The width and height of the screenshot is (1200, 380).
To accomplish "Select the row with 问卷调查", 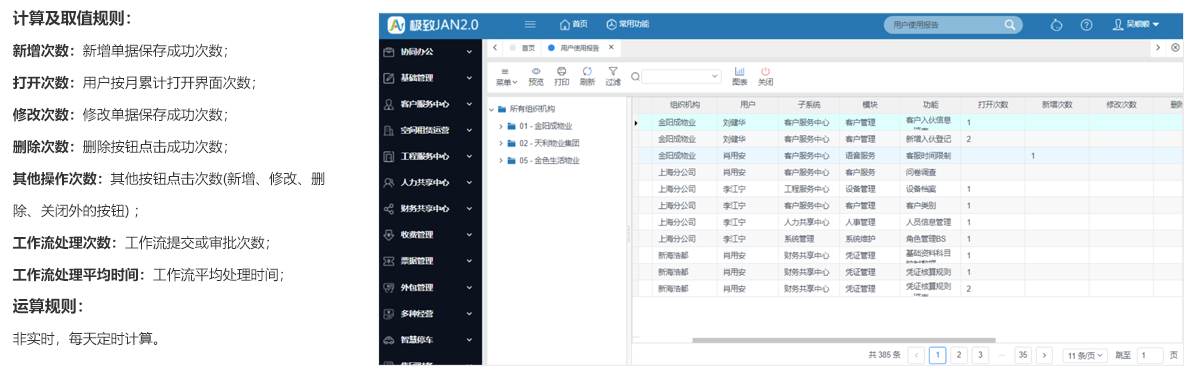I will 908,172.
